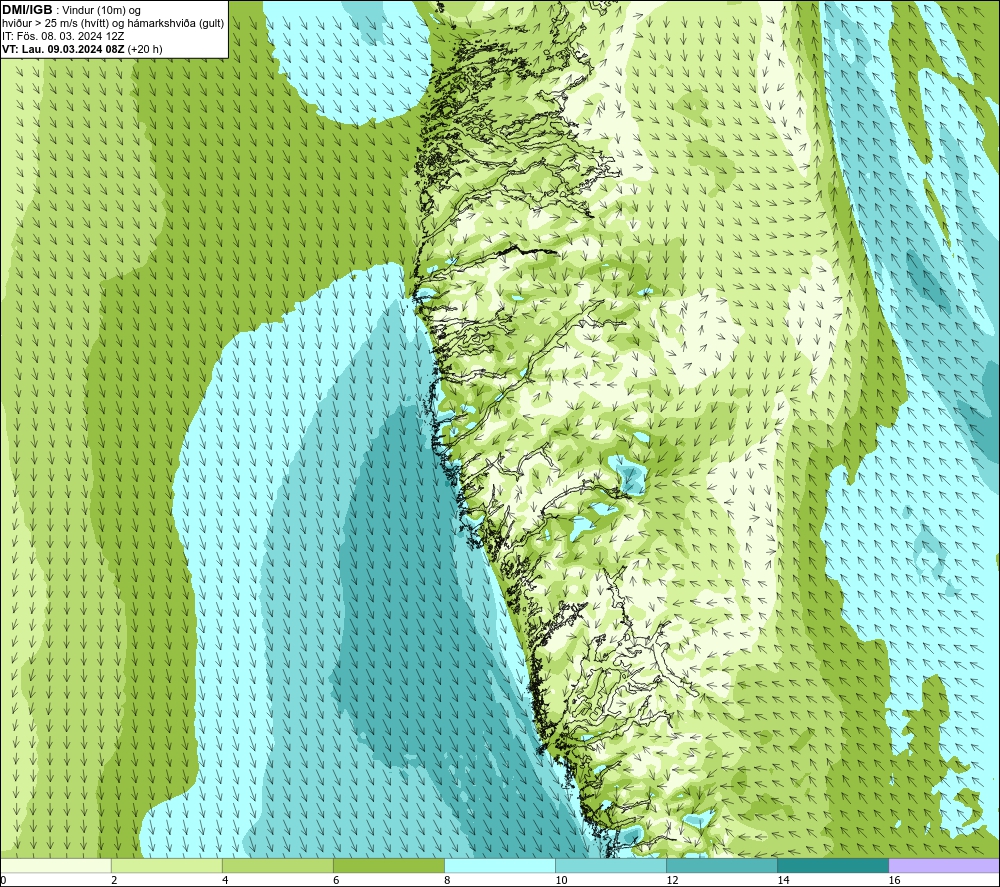This screenshot has width=1000, height=887.
Task: Click the legend scale label '2'
Action: point(114,881)
